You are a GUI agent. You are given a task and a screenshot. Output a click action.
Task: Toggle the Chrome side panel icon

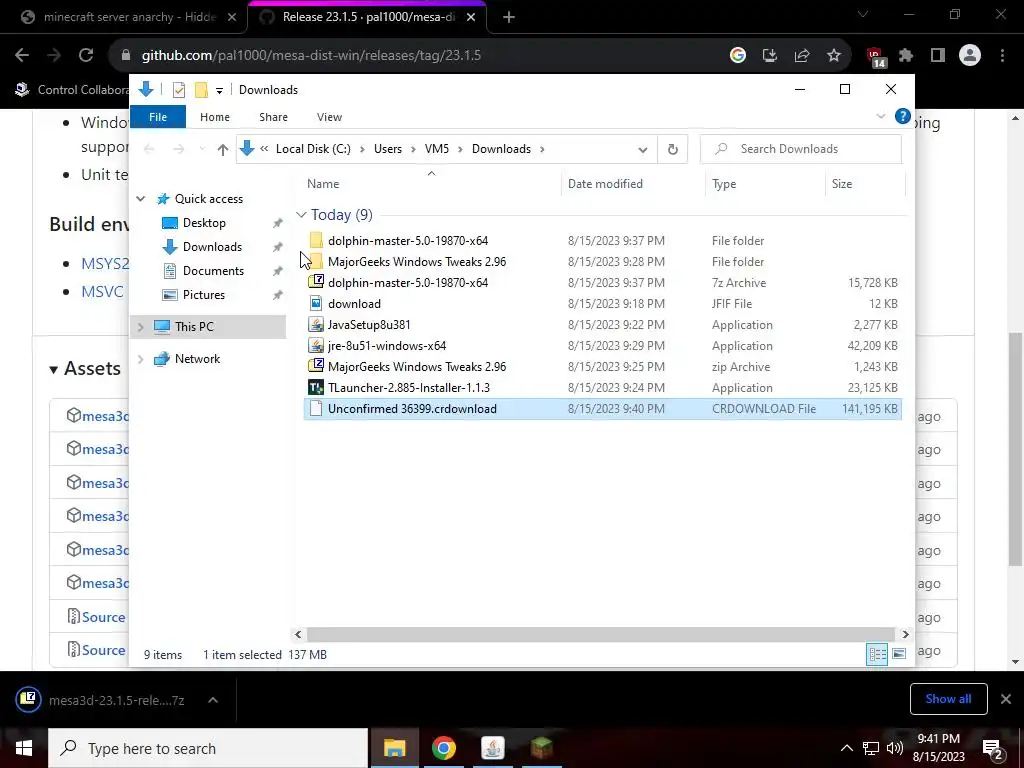click(938, 56)
